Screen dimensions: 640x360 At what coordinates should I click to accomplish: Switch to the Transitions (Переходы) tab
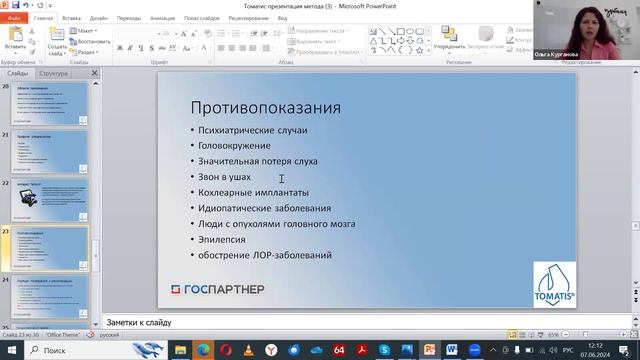point(129,18)
